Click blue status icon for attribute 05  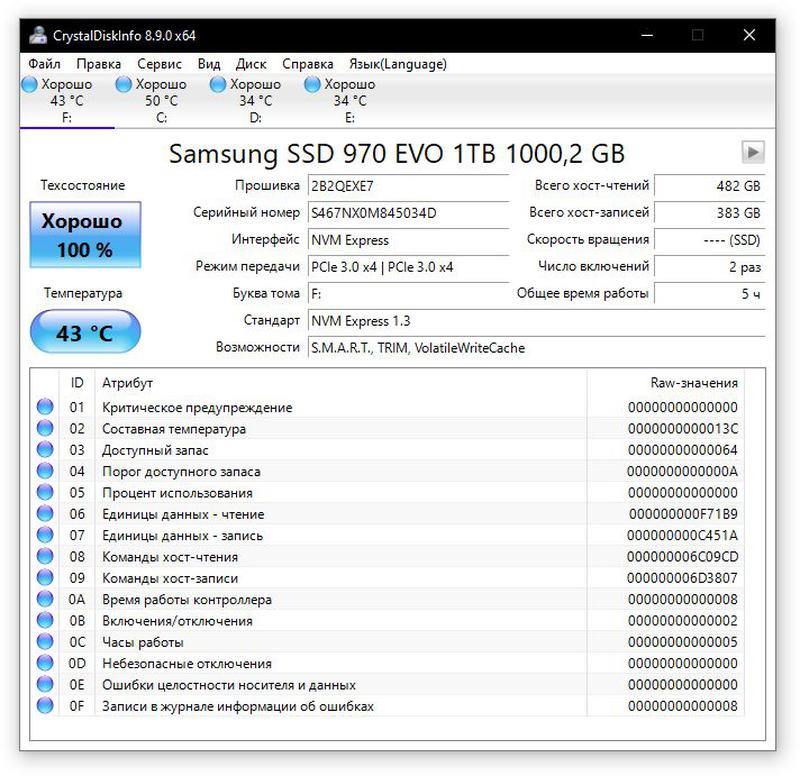coord(45,492)
